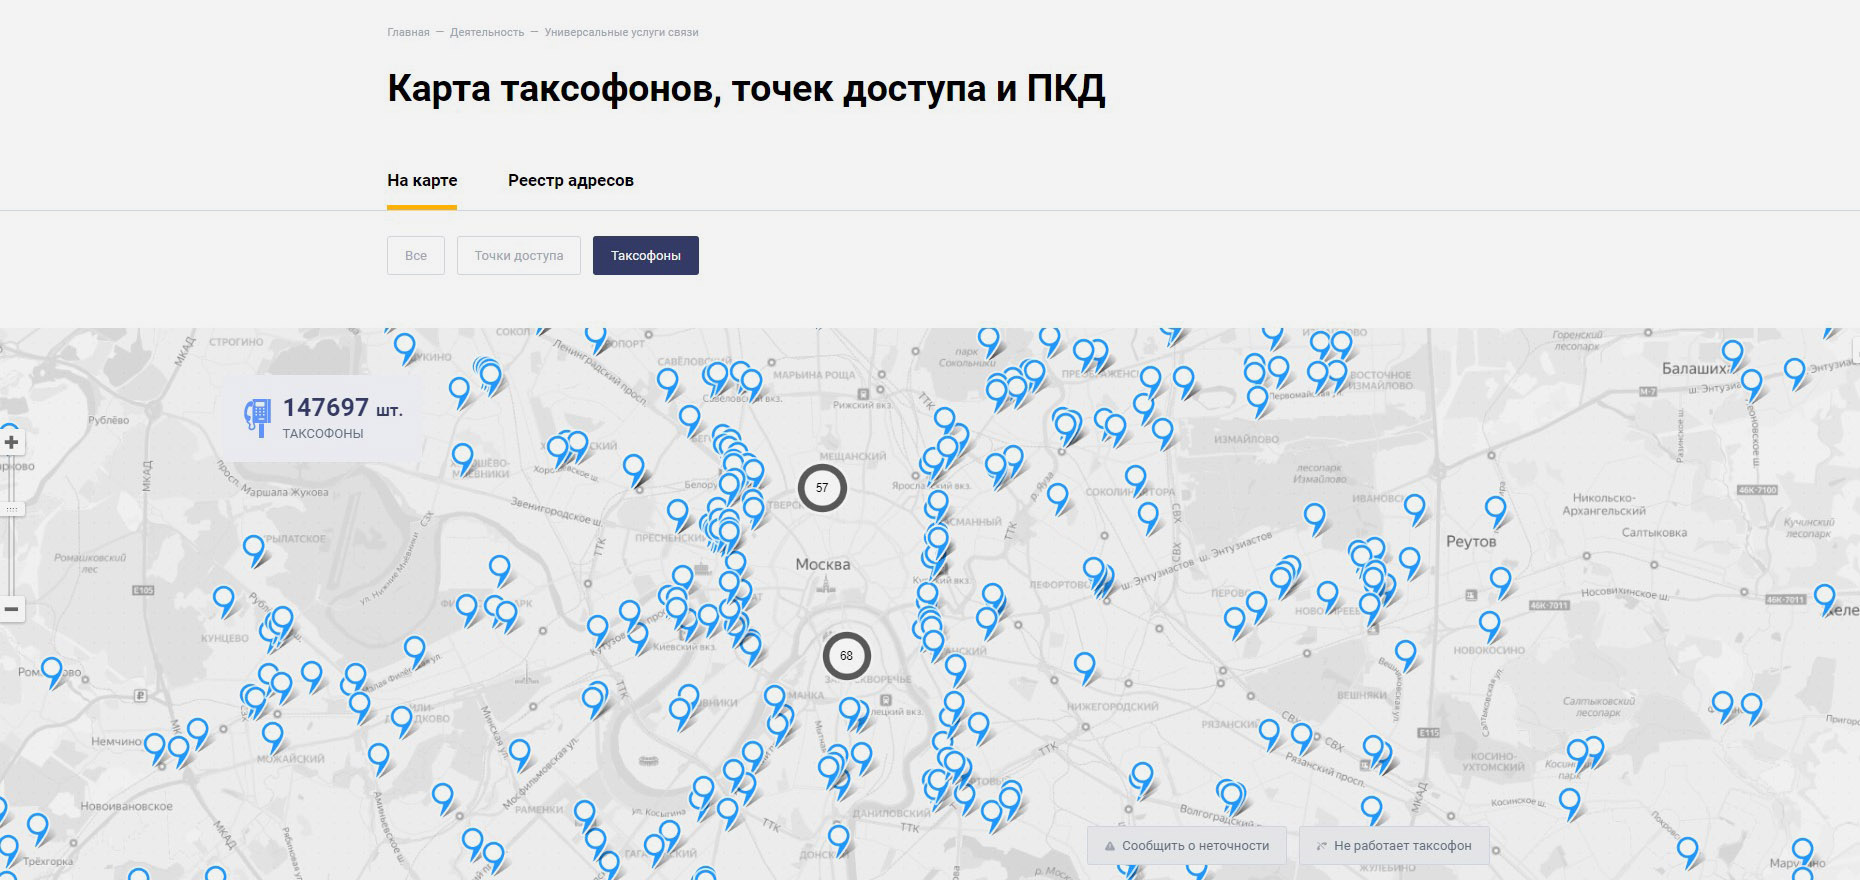Screen dimensions: 1860x880
Task: Filter map by Точки доступа
Action: [x=519, y=255]
